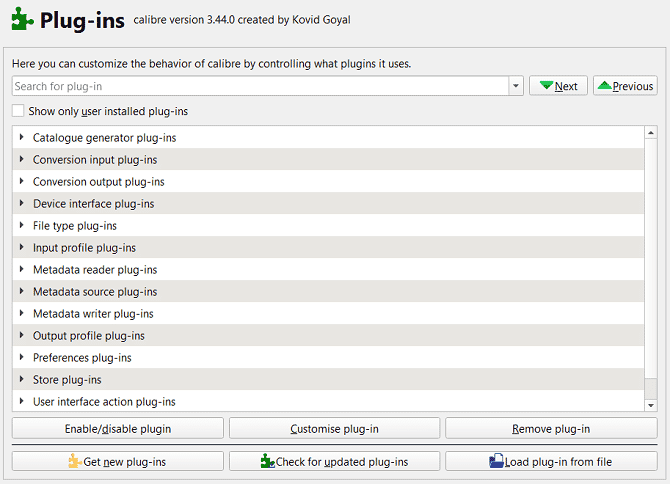Click the green Previous arrow icon
Screen dimensions: 670x484
click(605, 86)
